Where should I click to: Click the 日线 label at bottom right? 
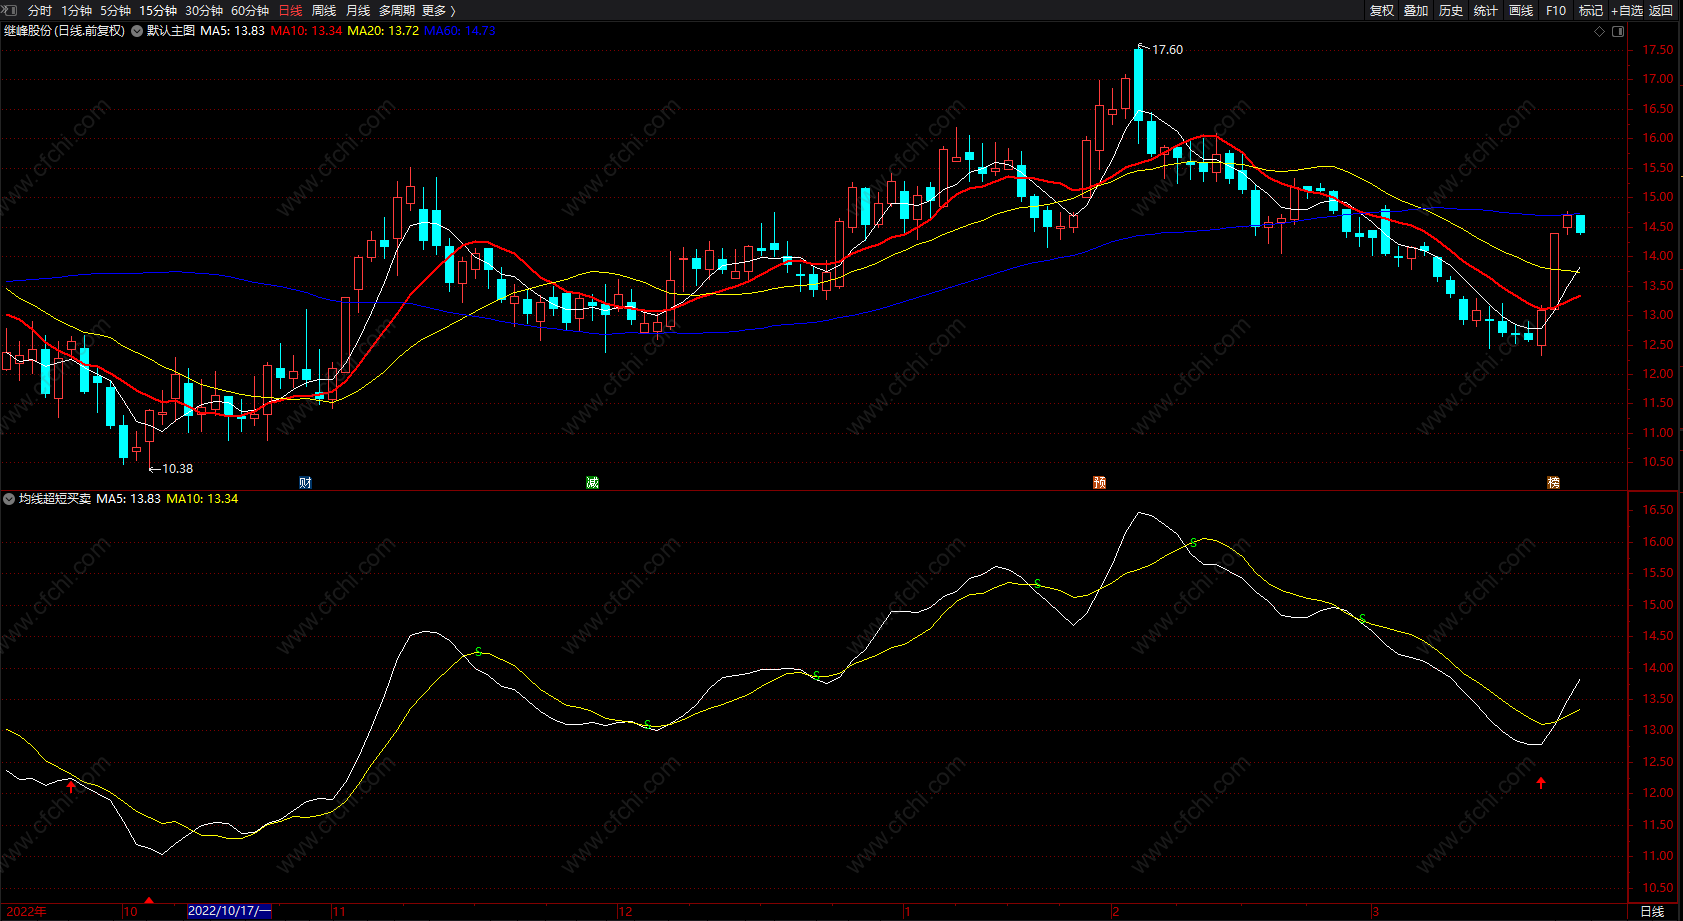coord(1652,911)
